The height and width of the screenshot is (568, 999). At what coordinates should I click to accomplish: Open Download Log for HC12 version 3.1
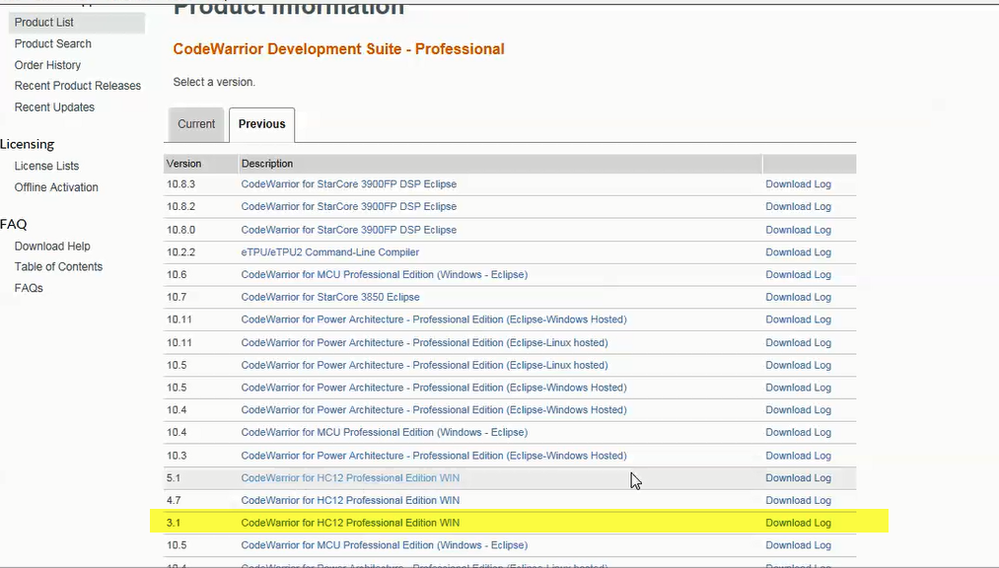click(x=798, y=523)
